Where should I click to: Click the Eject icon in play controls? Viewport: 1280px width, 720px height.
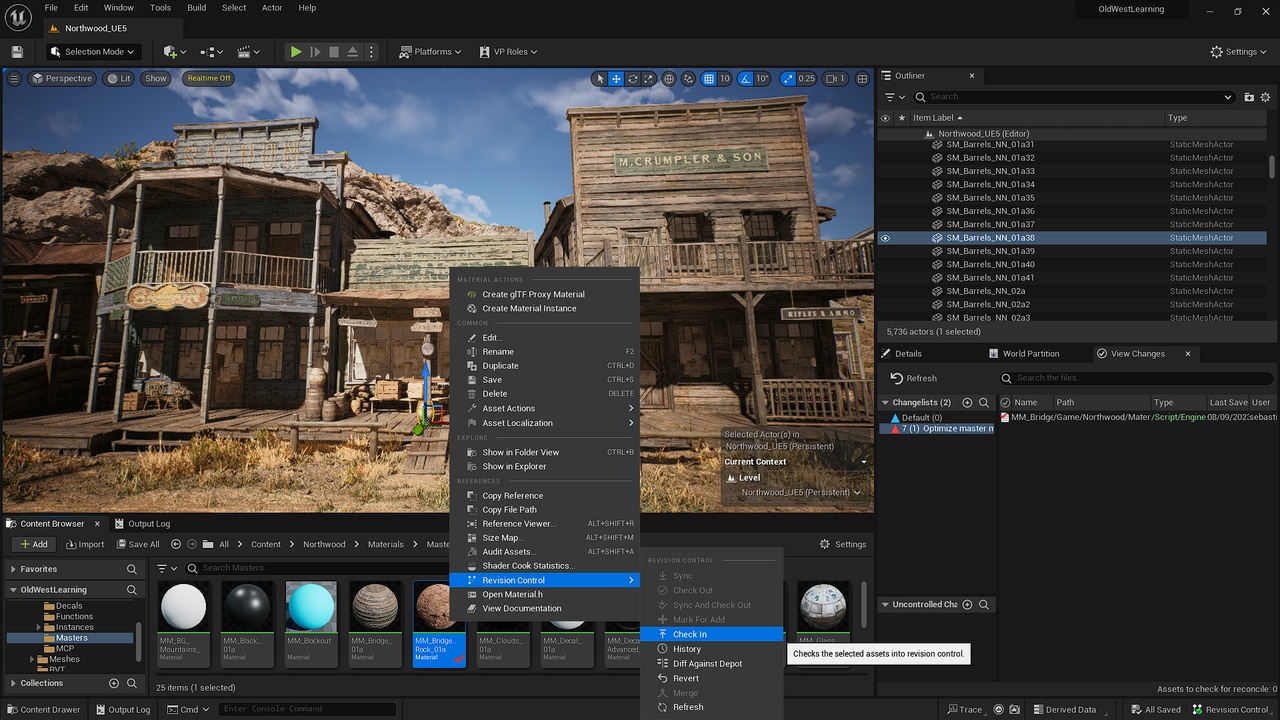(x=353, y=52)
